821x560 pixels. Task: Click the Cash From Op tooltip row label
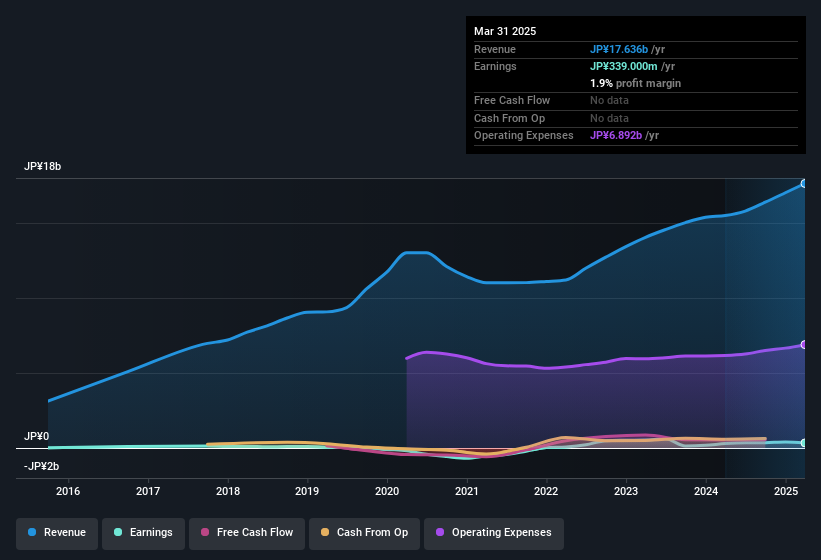[509, 118]
